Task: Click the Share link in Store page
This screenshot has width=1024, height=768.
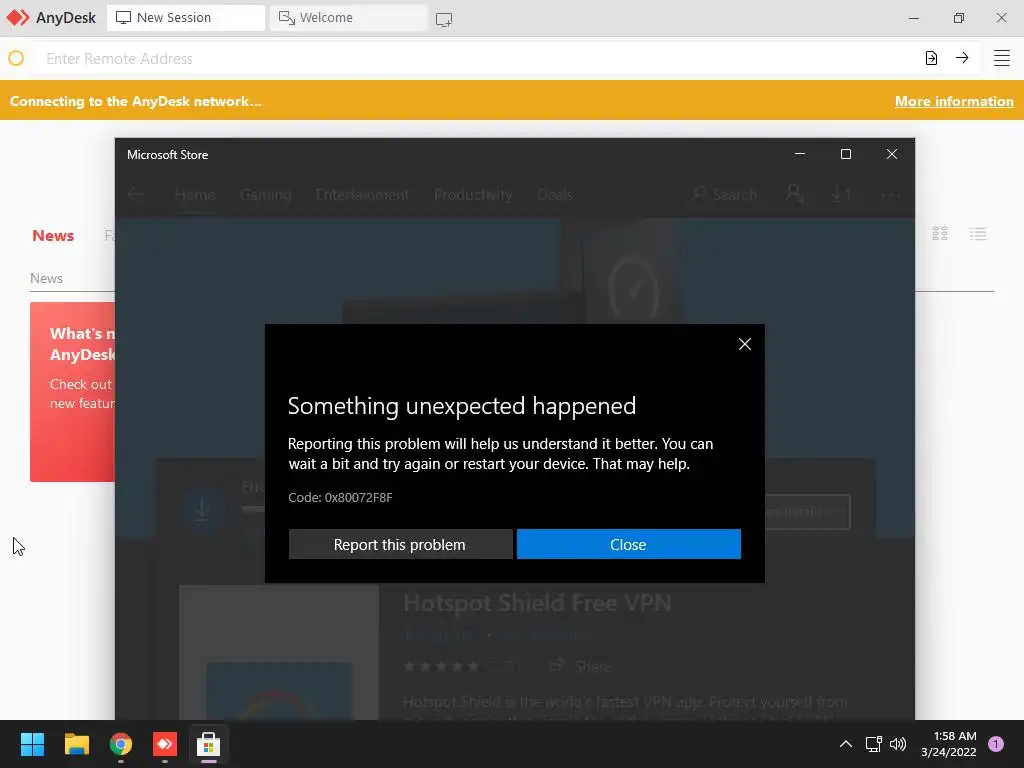Action: coord(581,665)
